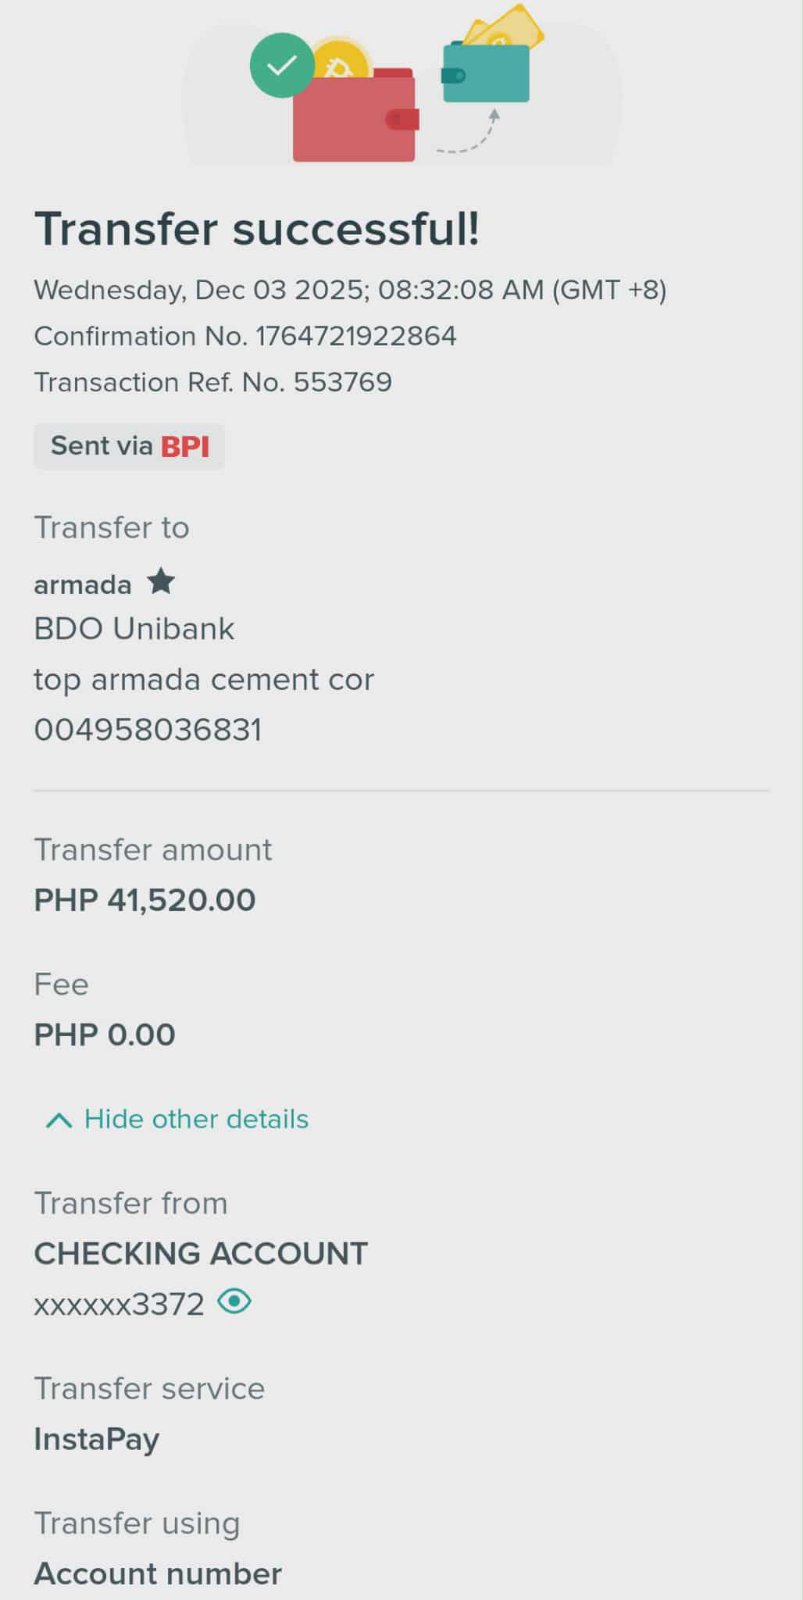
Task: Tap the favorite star beside armada
Action: [x=161, y=581]
